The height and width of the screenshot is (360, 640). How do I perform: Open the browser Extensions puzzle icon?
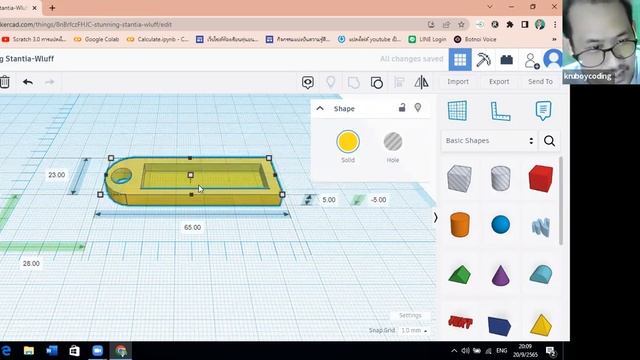(510, 24)
